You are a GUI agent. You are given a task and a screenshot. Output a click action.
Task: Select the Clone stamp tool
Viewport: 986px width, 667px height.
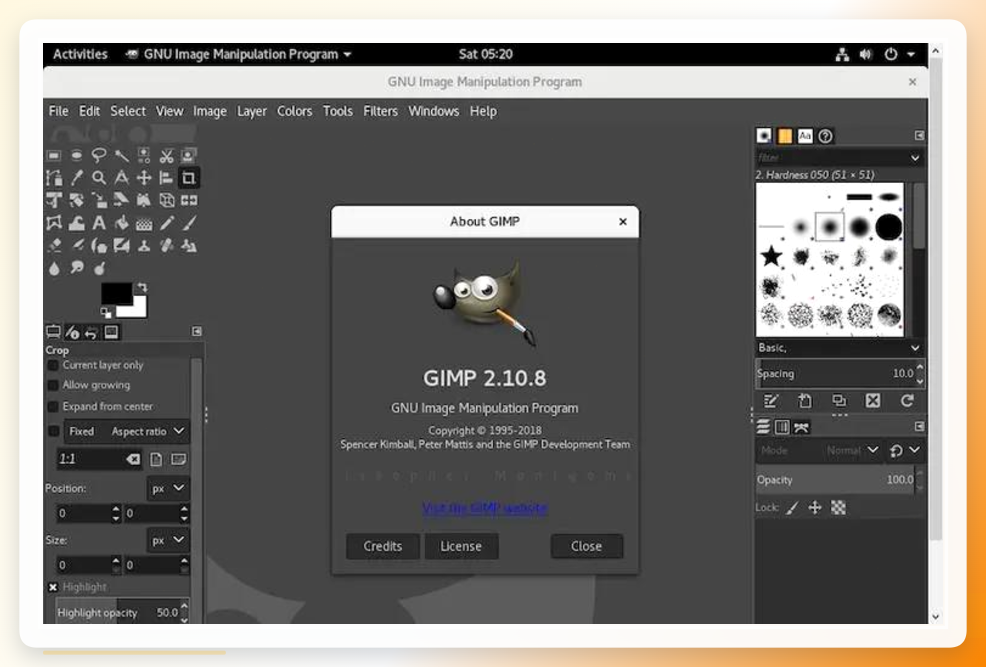[144, 246]
